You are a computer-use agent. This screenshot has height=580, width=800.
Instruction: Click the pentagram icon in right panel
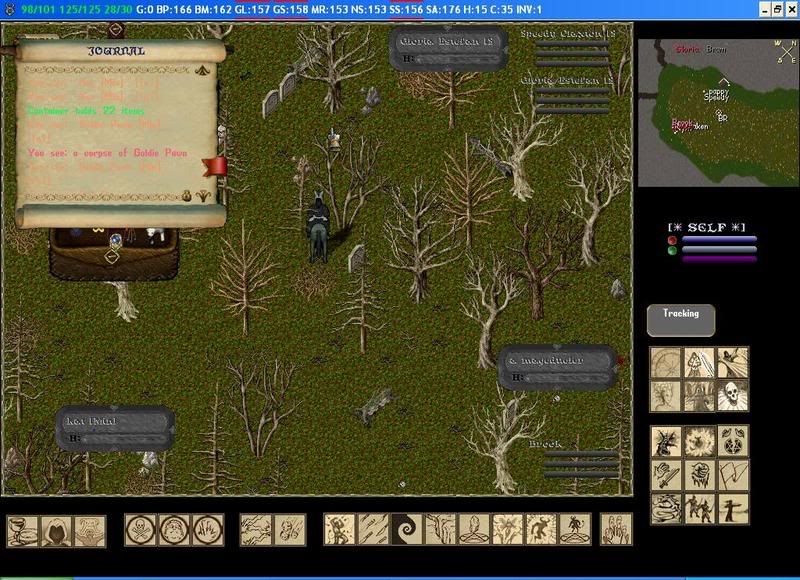pyautogui.click(x=733, y=441)
